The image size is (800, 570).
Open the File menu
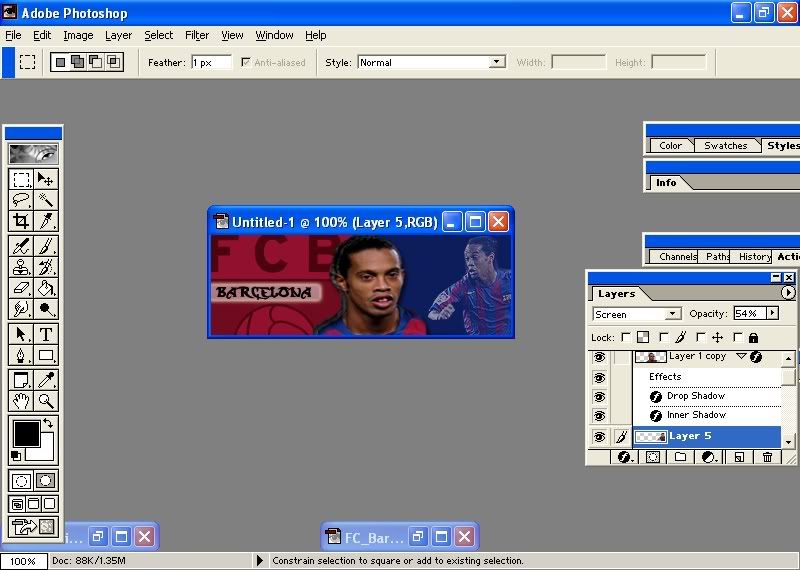pyautogui.click(x=13, y=35)
